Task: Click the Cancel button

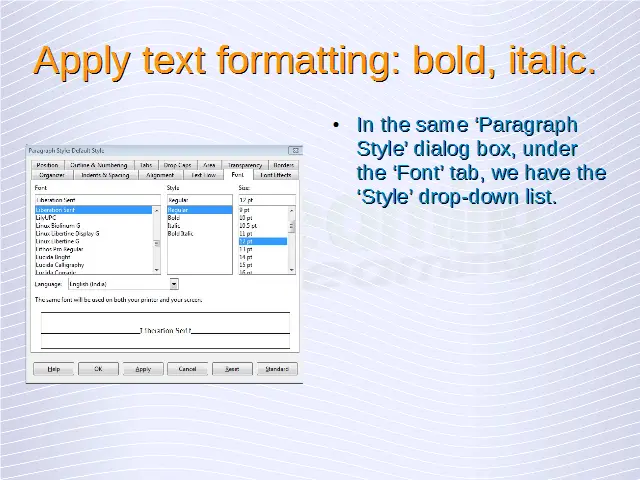Action: point(187,369)
